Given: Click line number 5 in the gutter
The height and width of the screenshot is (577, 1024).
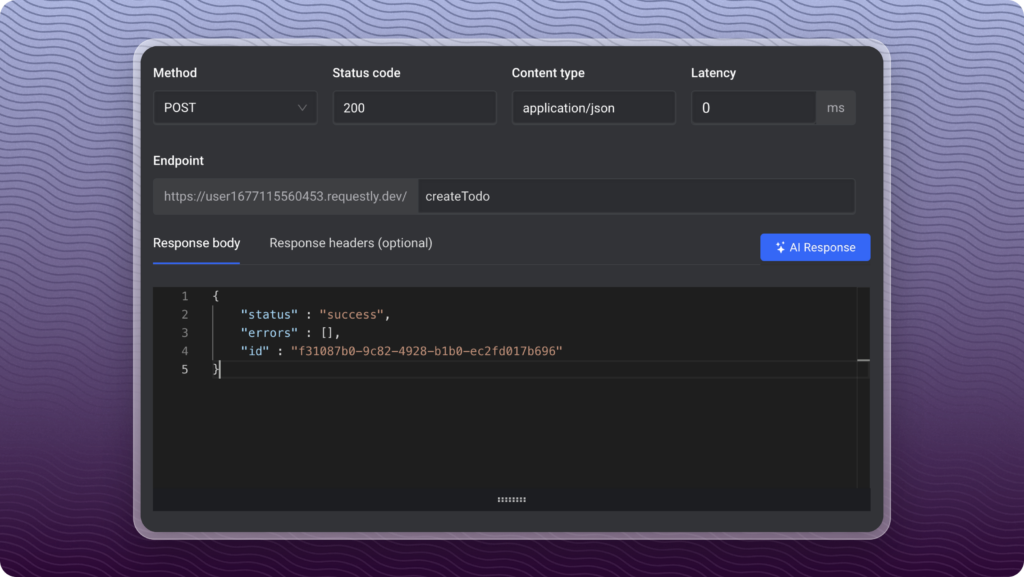Looking at the screenshot, I should click(x=185, y=369).
